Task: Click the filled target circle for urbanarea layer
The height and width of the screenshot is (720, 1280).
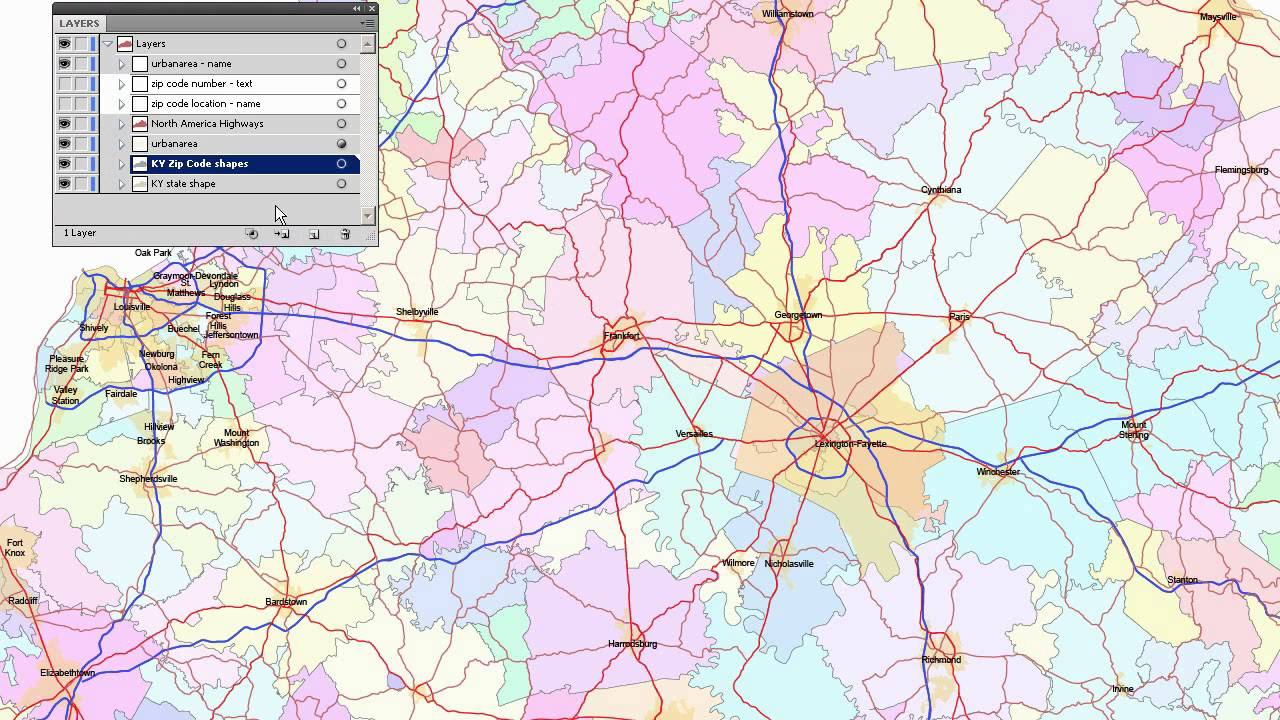Action: [x=341, y=144]
